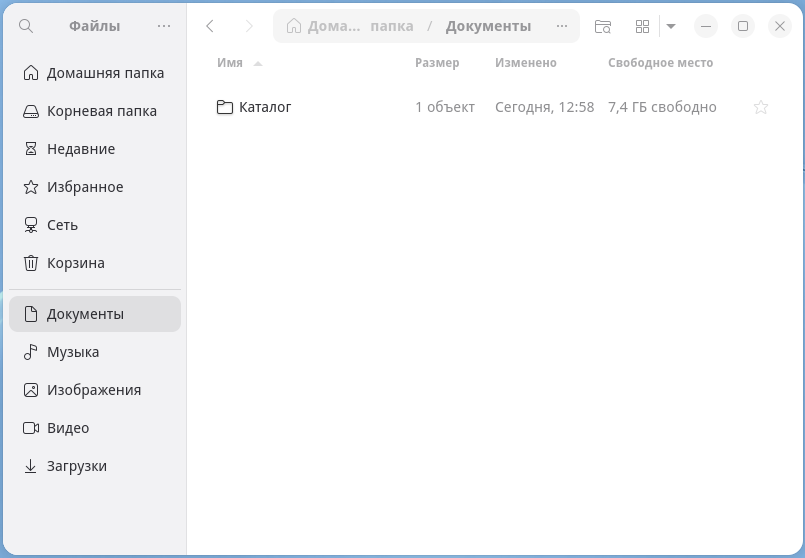Open Изображения folder in sidebar

95,390
